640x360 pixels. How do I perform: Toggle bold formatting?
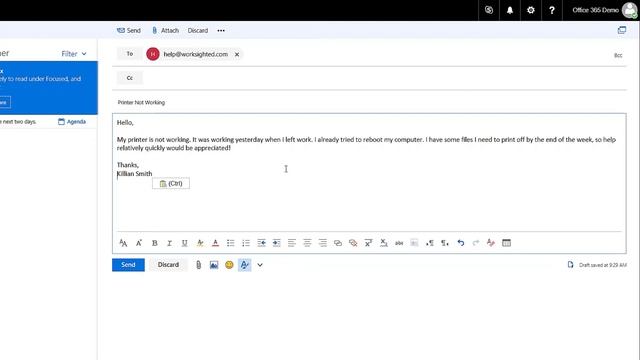coord(154,243)
